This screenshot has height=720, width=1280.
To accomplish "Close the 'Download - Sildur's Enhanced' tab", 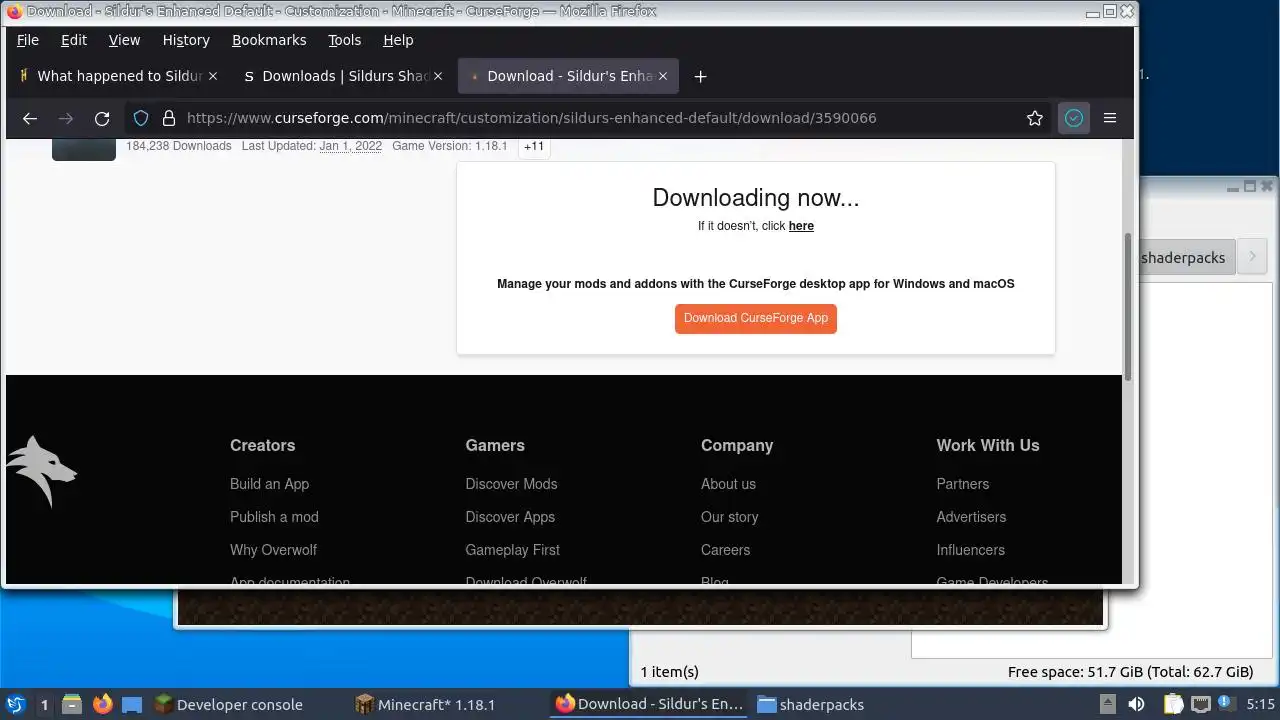I will coord(662,76).
